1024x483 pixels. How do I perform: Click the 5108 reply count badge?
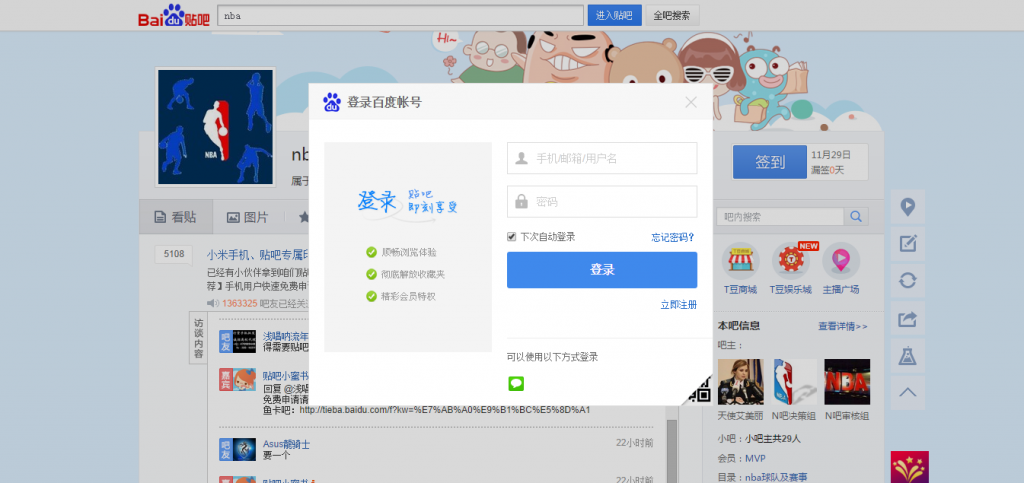coord(173,255)
